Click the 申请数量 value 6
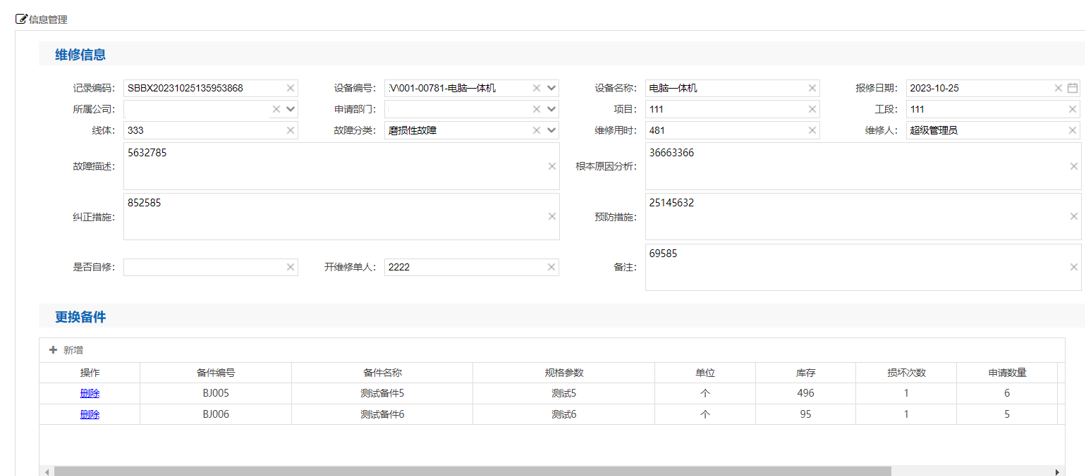Screen dimensions: 1085x476 (1007, 393)
